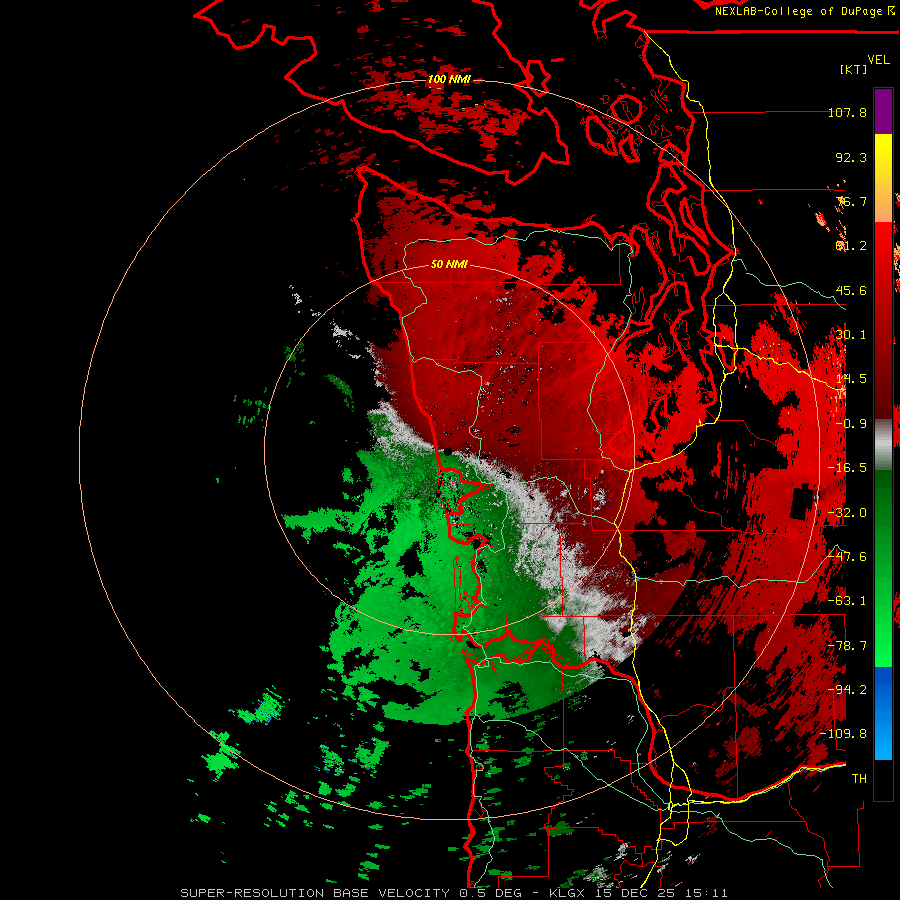Click the VEL legend heading
Viewport: 900px width, 900px height.
click(x=878, y=59)
